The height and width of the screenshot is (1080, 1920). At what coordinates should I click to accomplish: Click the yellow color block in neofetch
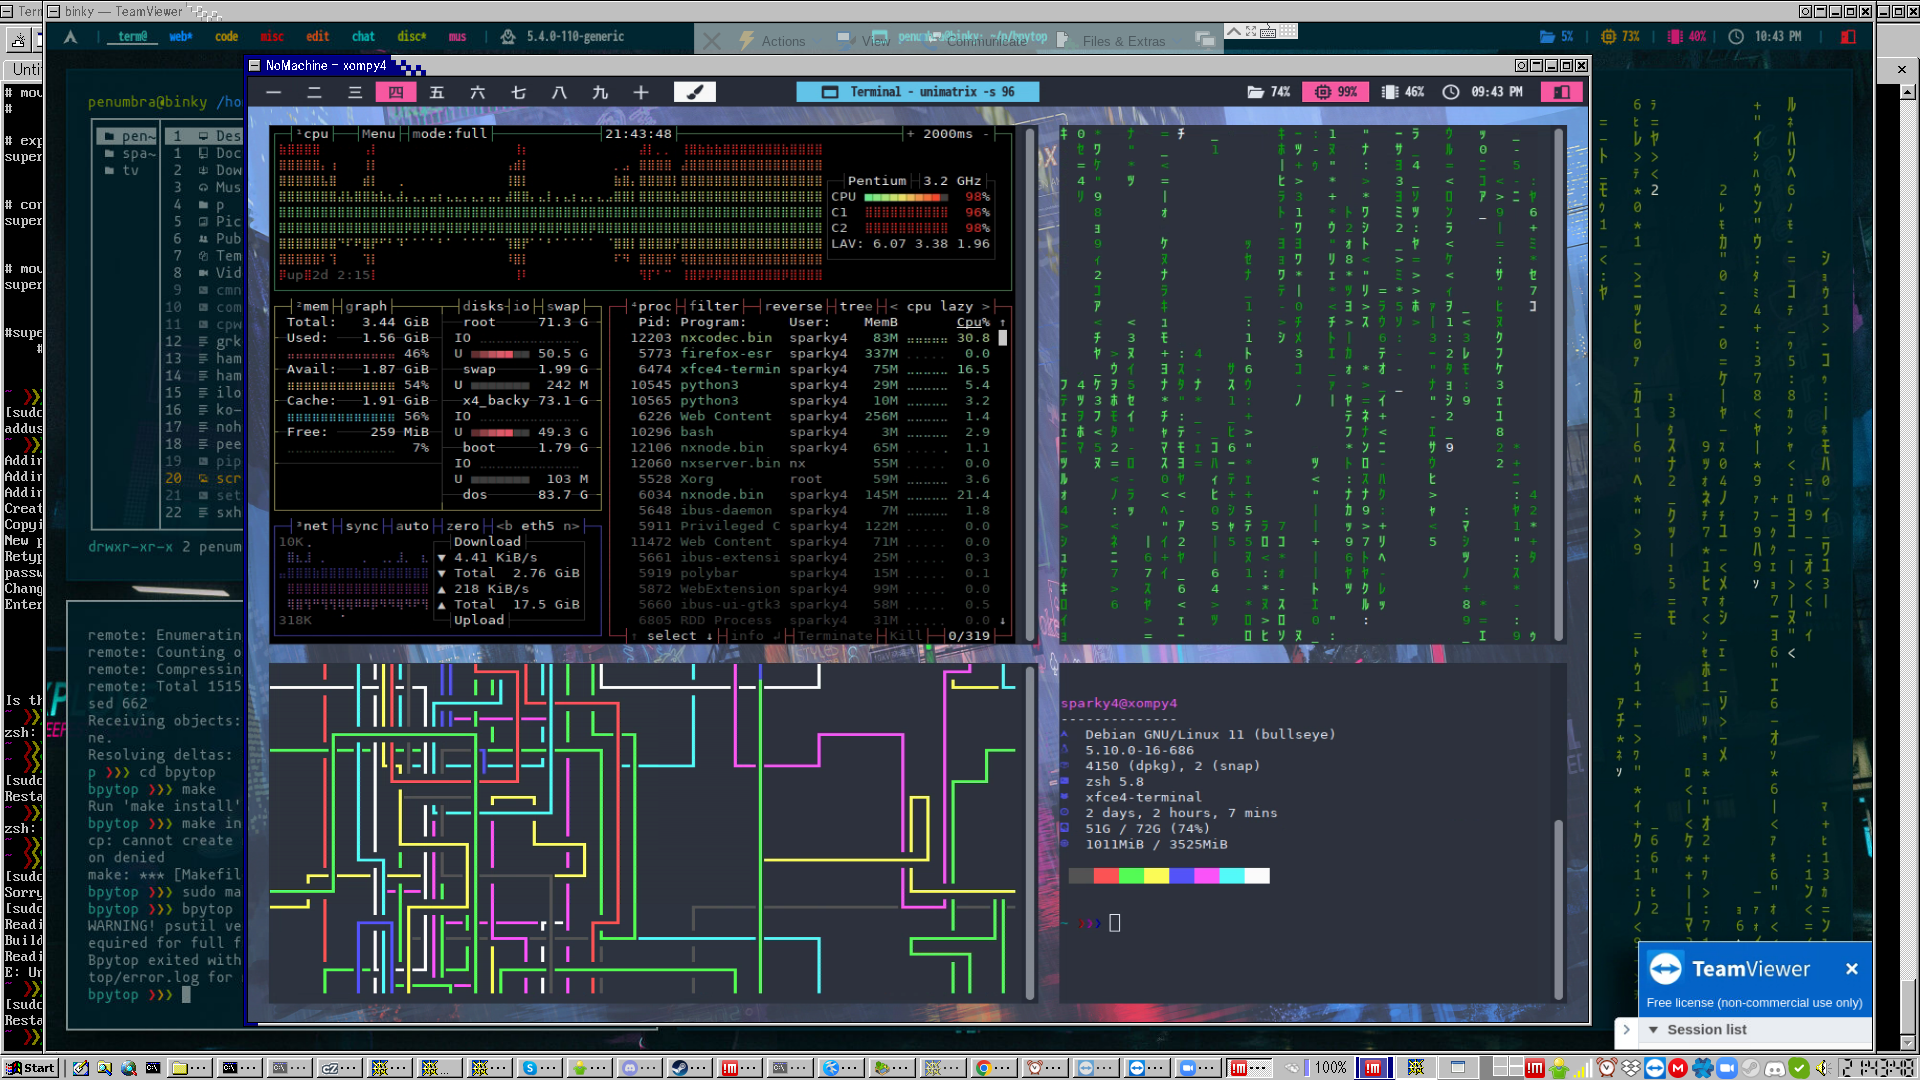coord(1155,876)
